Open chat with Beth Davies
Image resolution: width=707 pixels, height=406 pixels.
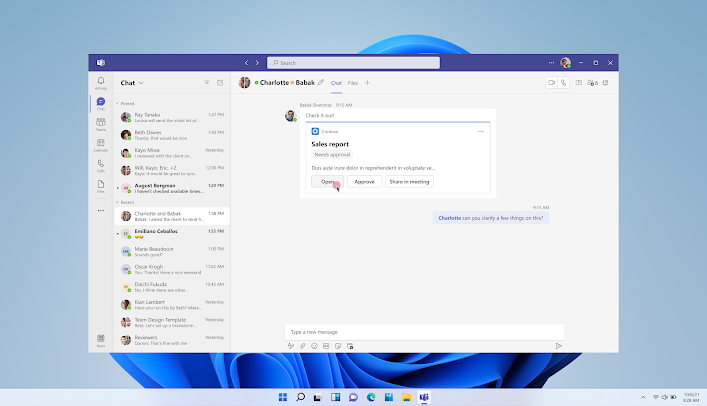click(172, 135)
